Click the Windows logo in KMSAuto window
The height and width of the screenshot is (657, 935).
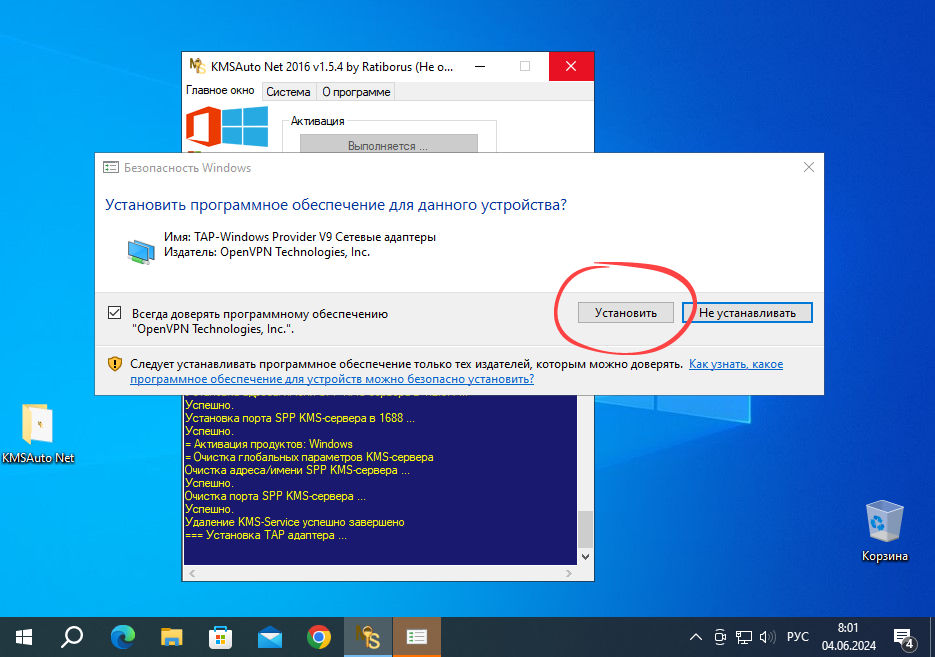point(246,126)
